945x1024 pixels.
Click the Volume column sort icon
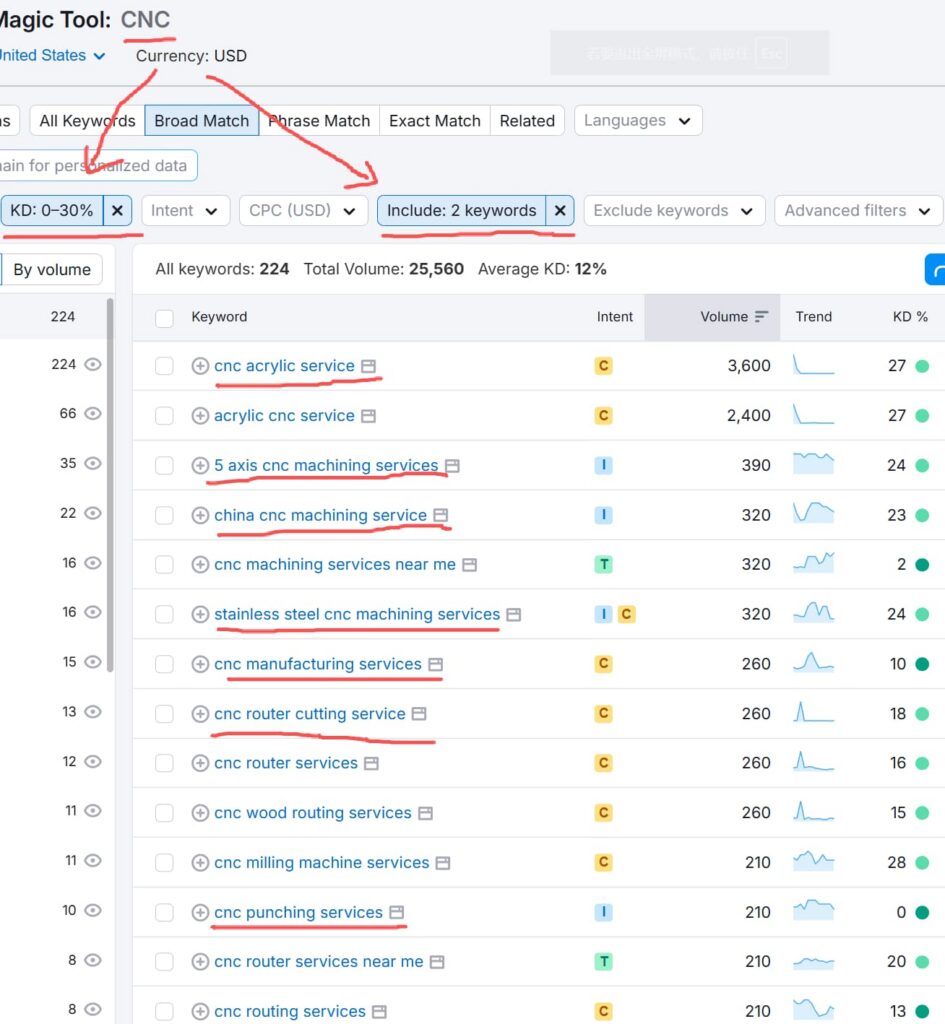click(x=761, y=317)
